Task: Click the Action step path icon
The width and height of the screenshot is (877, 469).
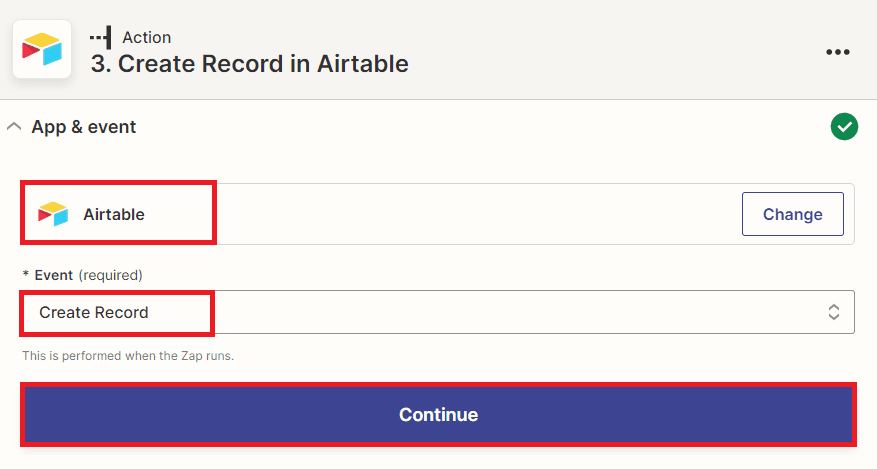Action: (x=100, y=37)
